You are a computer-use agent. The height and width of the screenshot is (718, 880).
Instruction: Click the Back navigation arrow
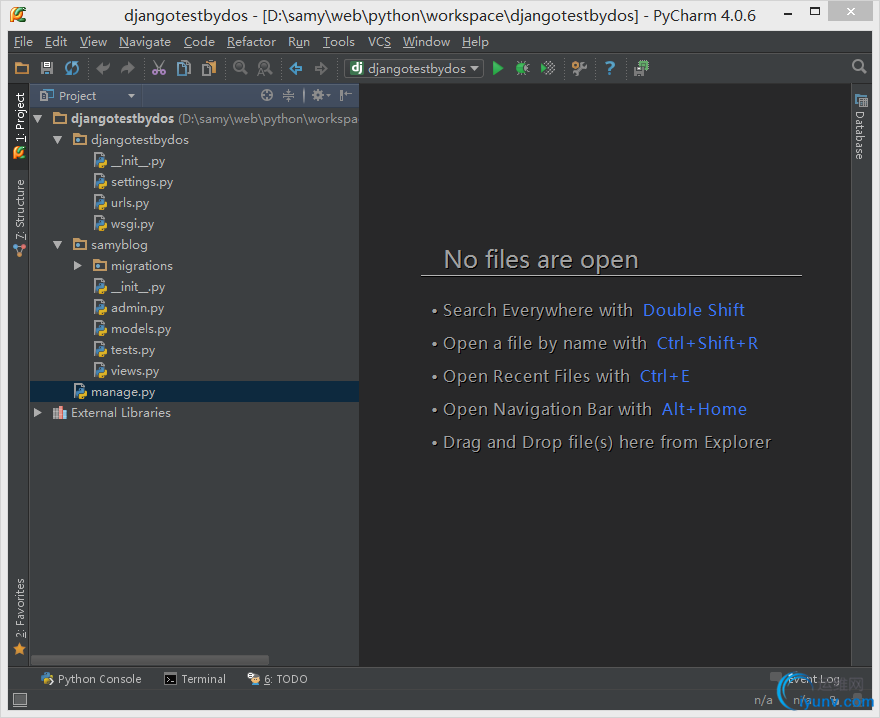(x=296, y=68)
